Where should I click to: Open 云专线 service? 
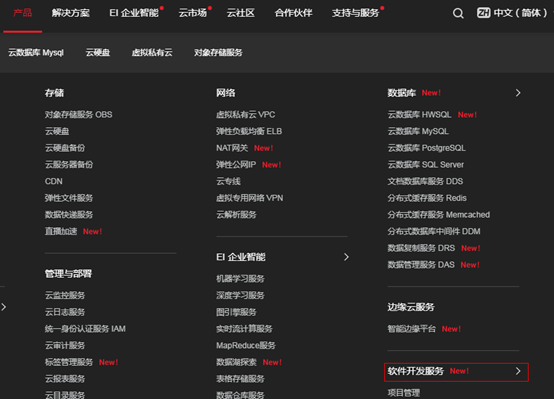(228, 181)
